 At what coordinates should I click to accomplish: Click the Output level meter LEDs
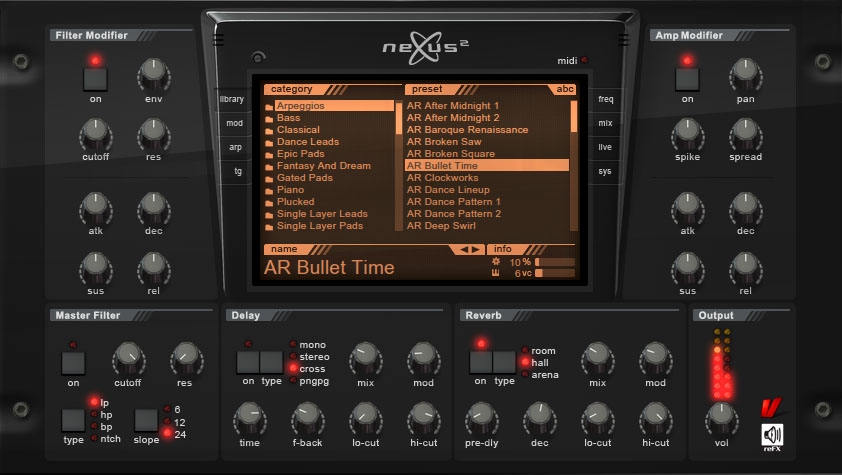(x=722, y=363)
